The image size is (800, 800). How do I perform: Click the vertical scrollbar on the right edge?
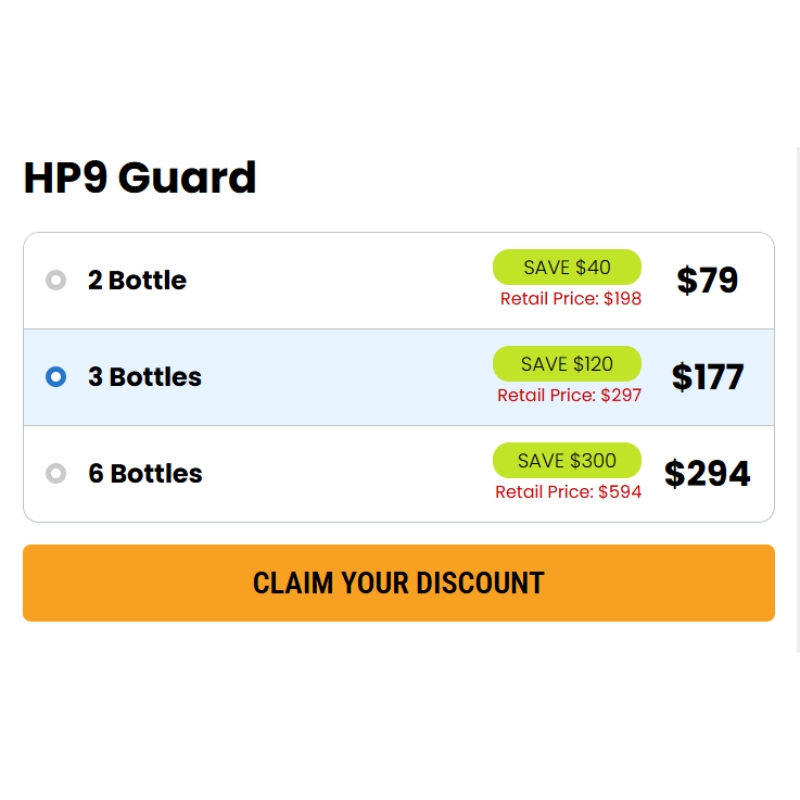(798, 400)
